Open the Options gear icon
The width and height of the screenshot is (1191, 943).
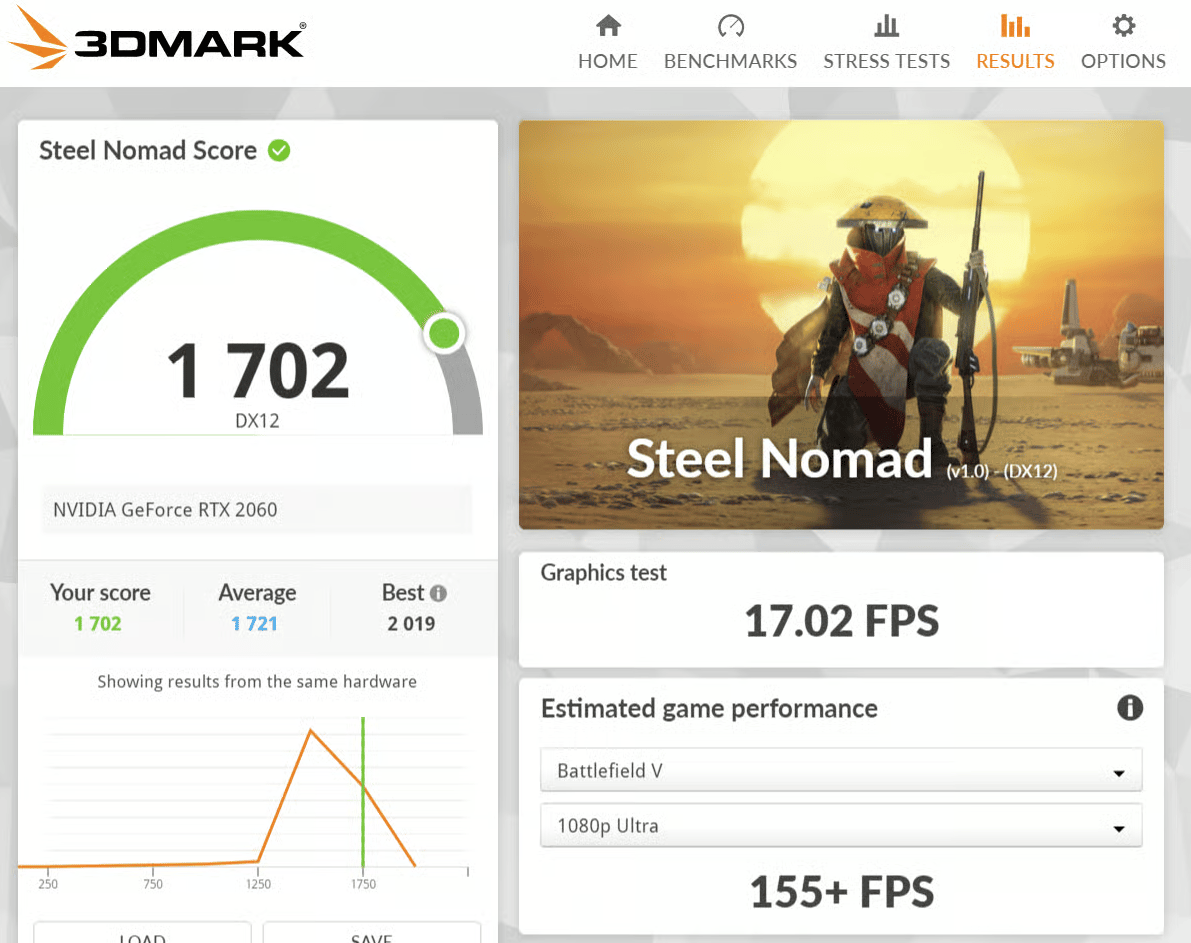[1123, 26]
